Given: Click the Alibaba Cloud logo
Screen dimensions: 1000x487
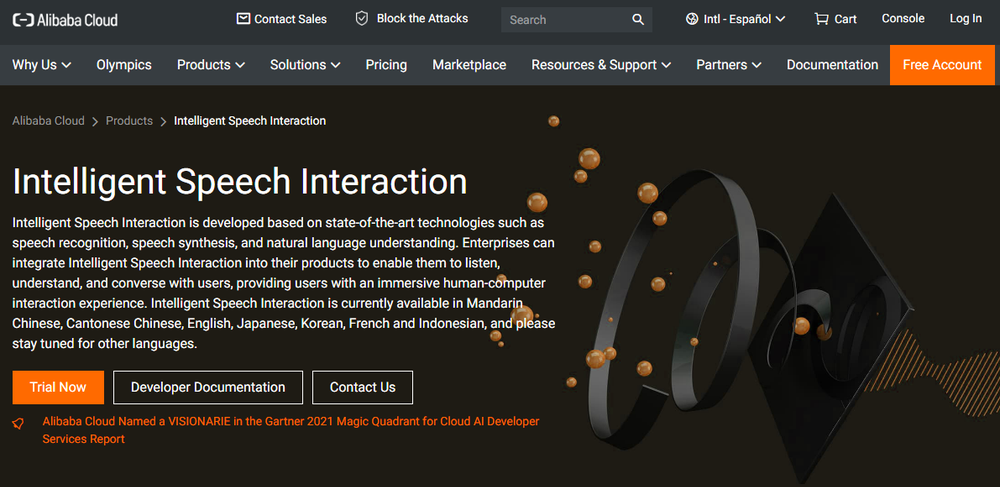Looking at the screenshot, I should (65, 20).
